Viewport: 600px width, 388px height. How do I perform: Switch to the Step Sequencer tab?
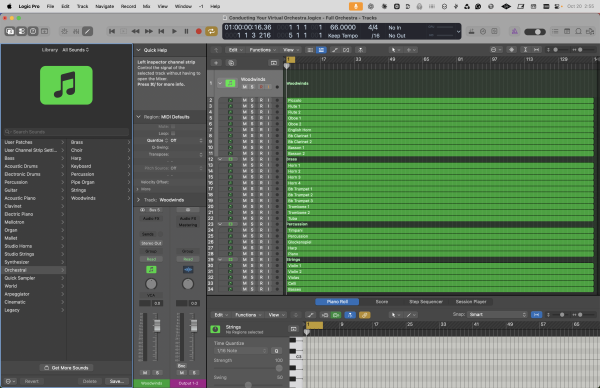pos(426,302)
